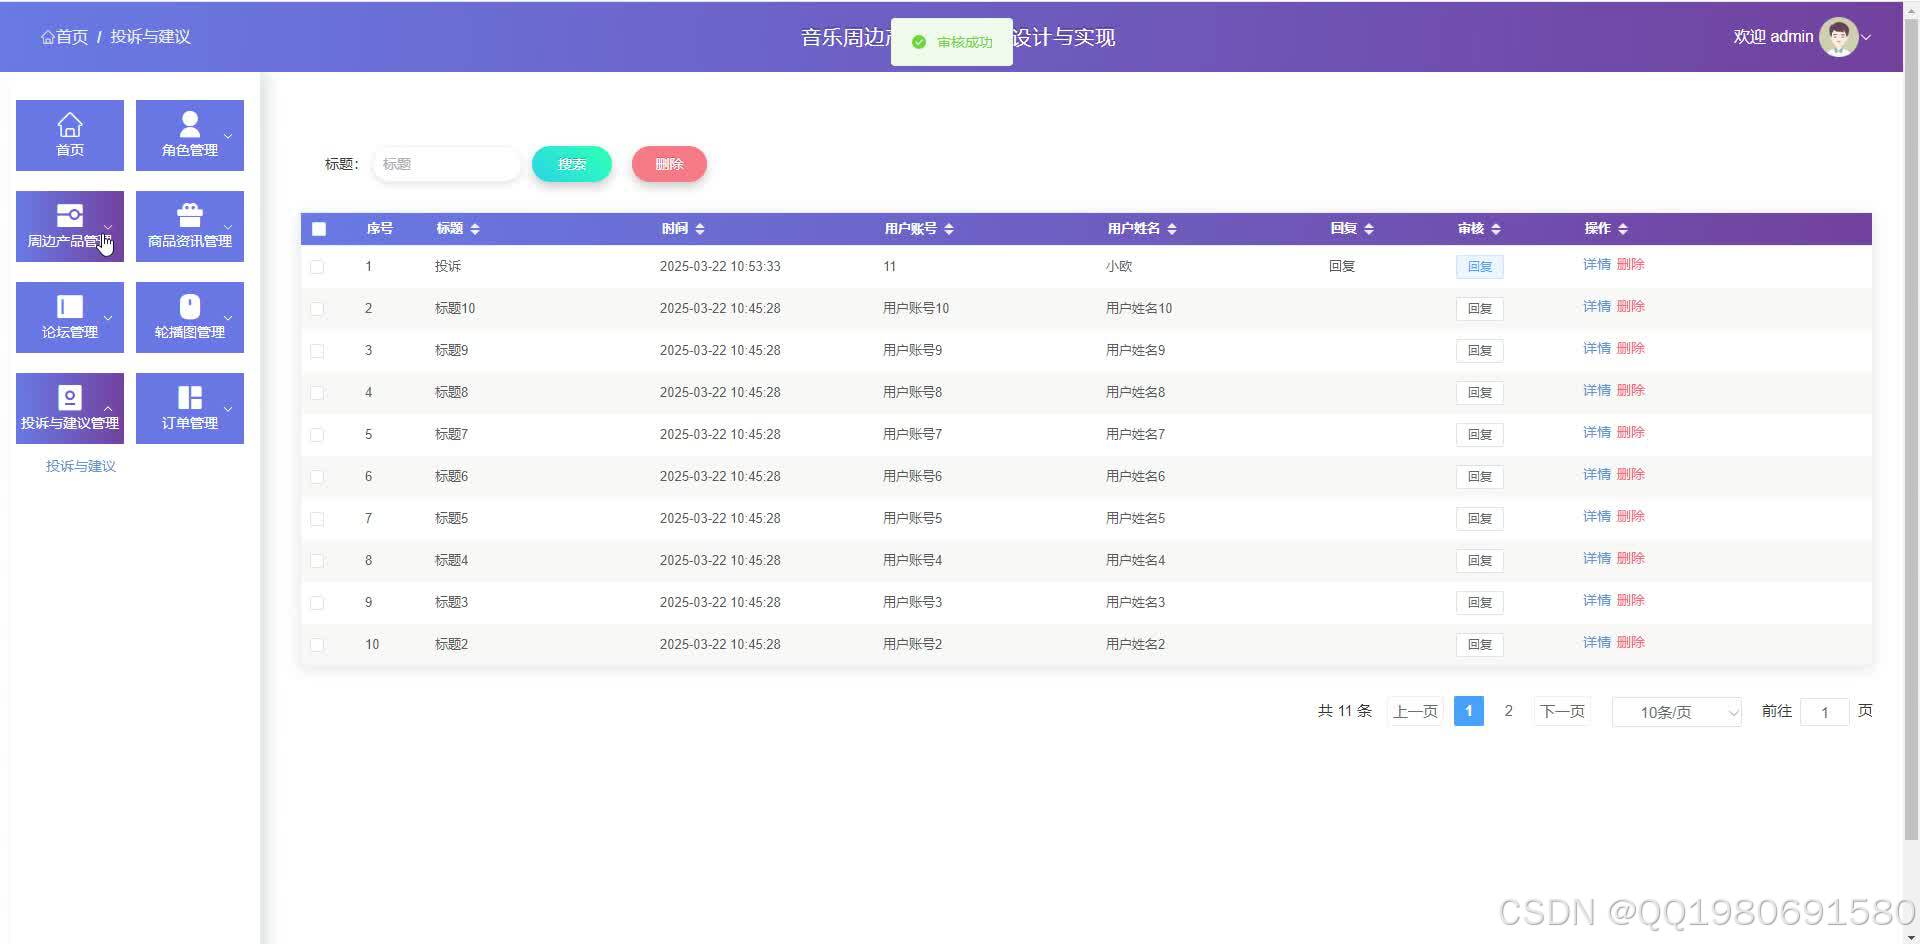The width and height of the screenshot is (1920, 944).
Task: Click the 2025-03-22 10:53:33 time cell
Action: click(720, 267)
